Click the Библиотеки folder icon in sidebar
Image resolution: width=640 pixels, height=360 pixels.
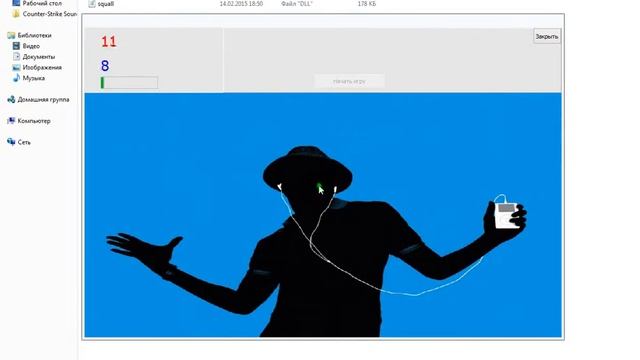[x=11, y=36]
